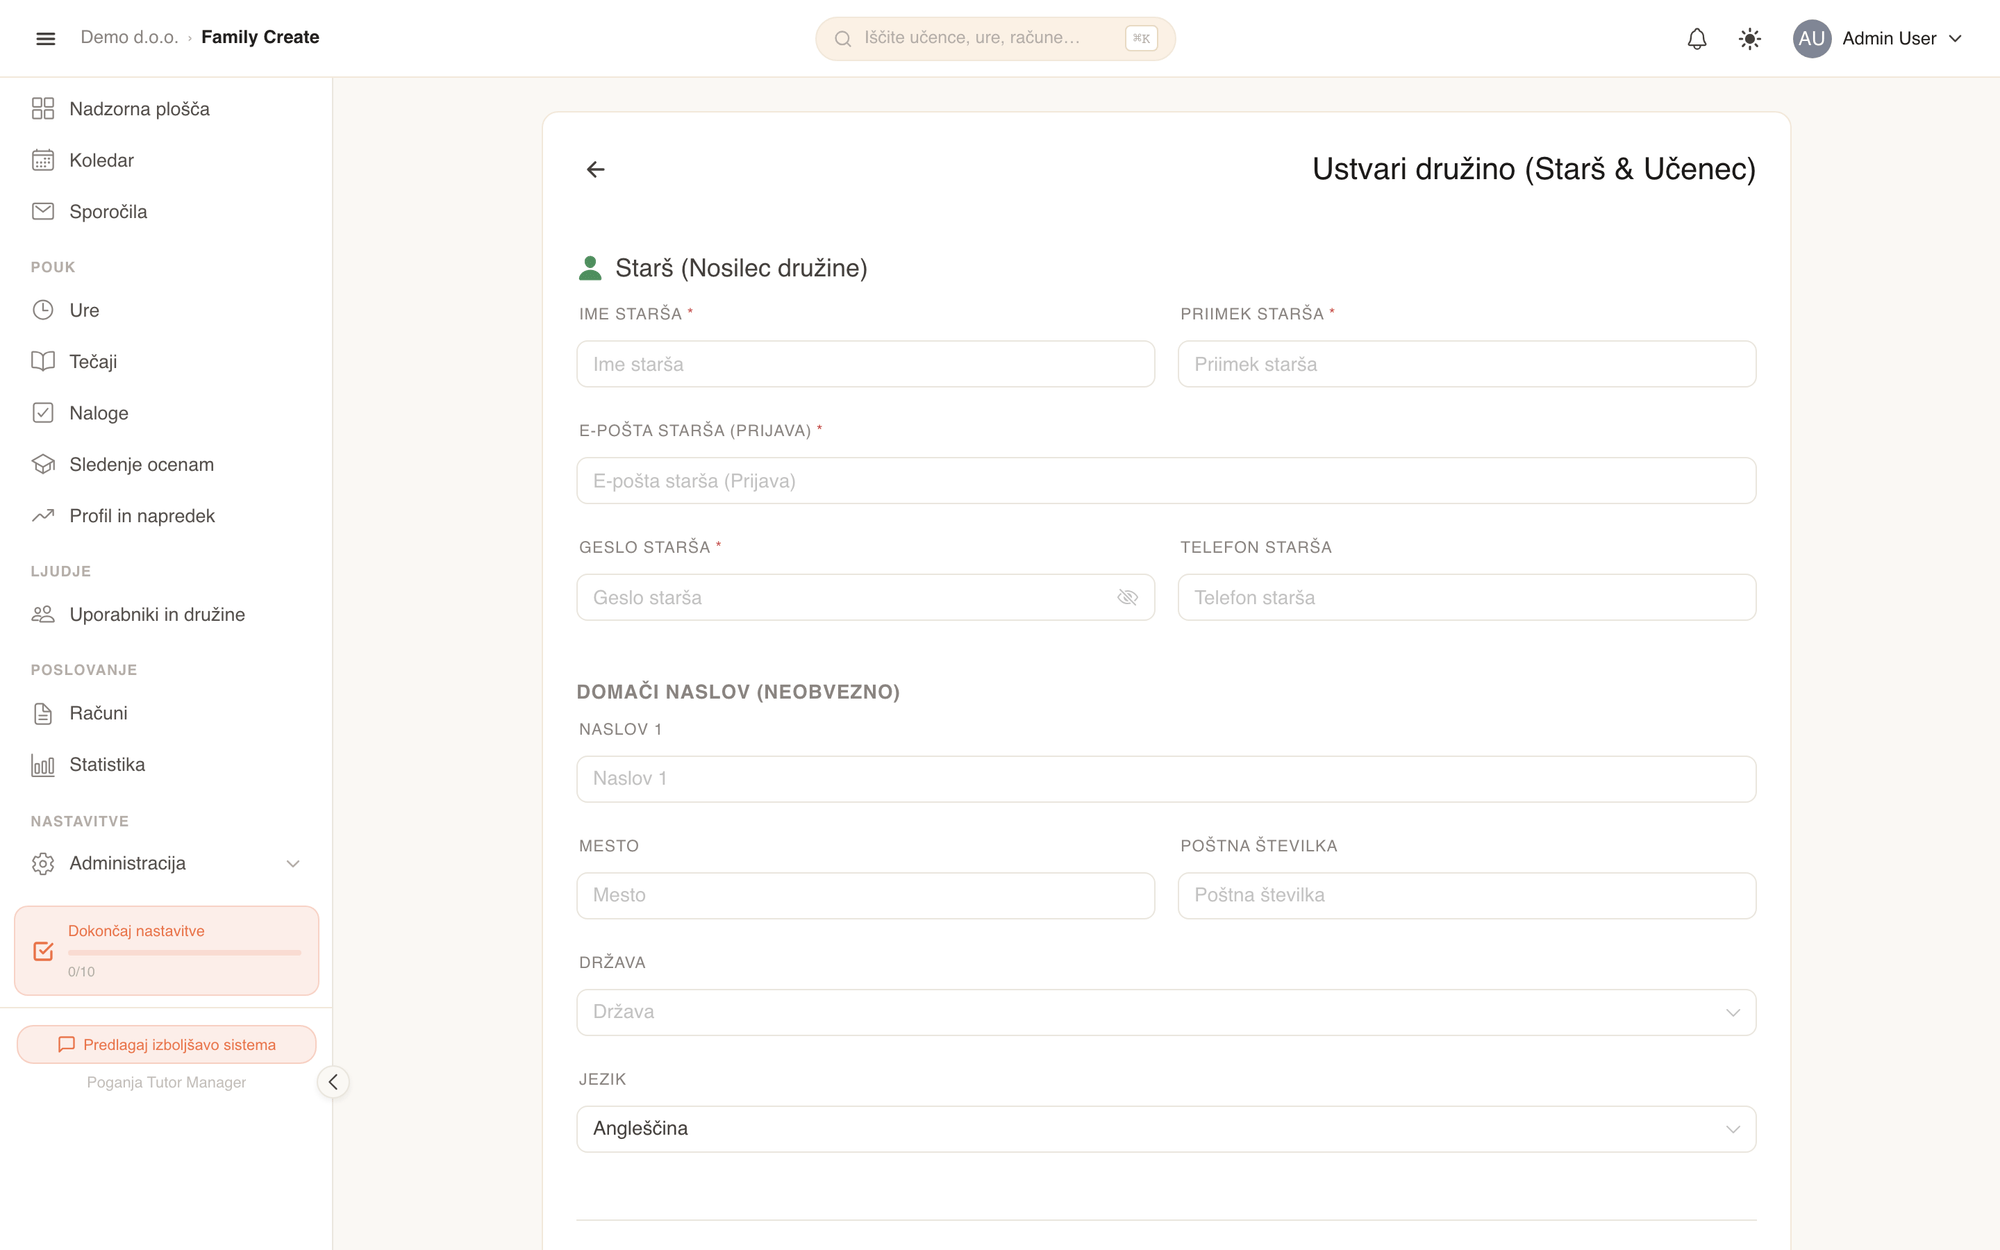Click the Administracija gear icon

pyautogui.click(x=43, y=863)
